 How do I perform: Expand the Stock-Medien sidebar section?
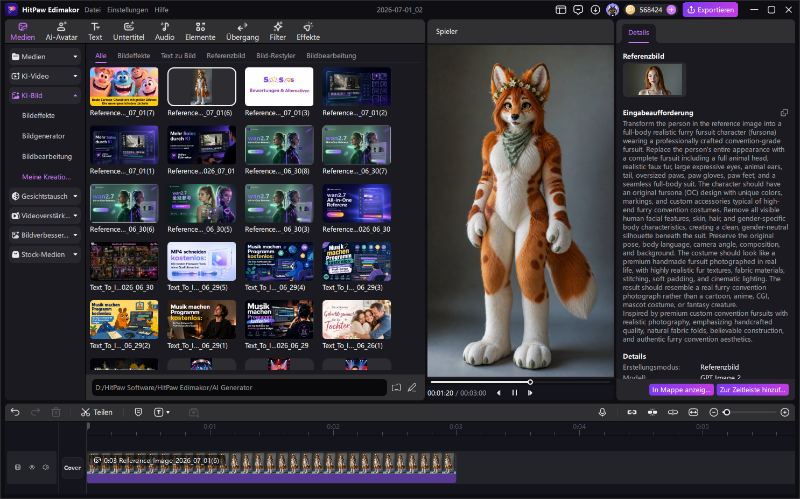coord(44,254)
